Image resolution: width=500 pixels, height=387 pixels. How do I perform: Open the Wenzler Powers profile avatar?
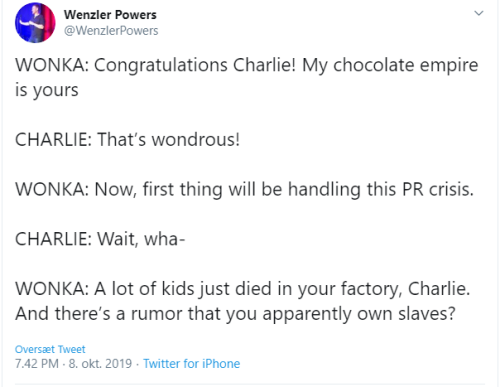click(35, 23)
